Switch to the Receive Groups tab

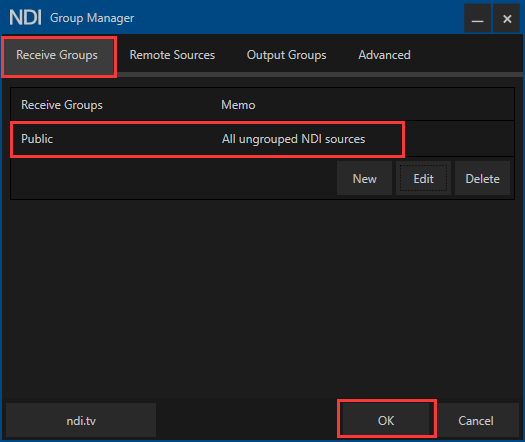point(57,55)
